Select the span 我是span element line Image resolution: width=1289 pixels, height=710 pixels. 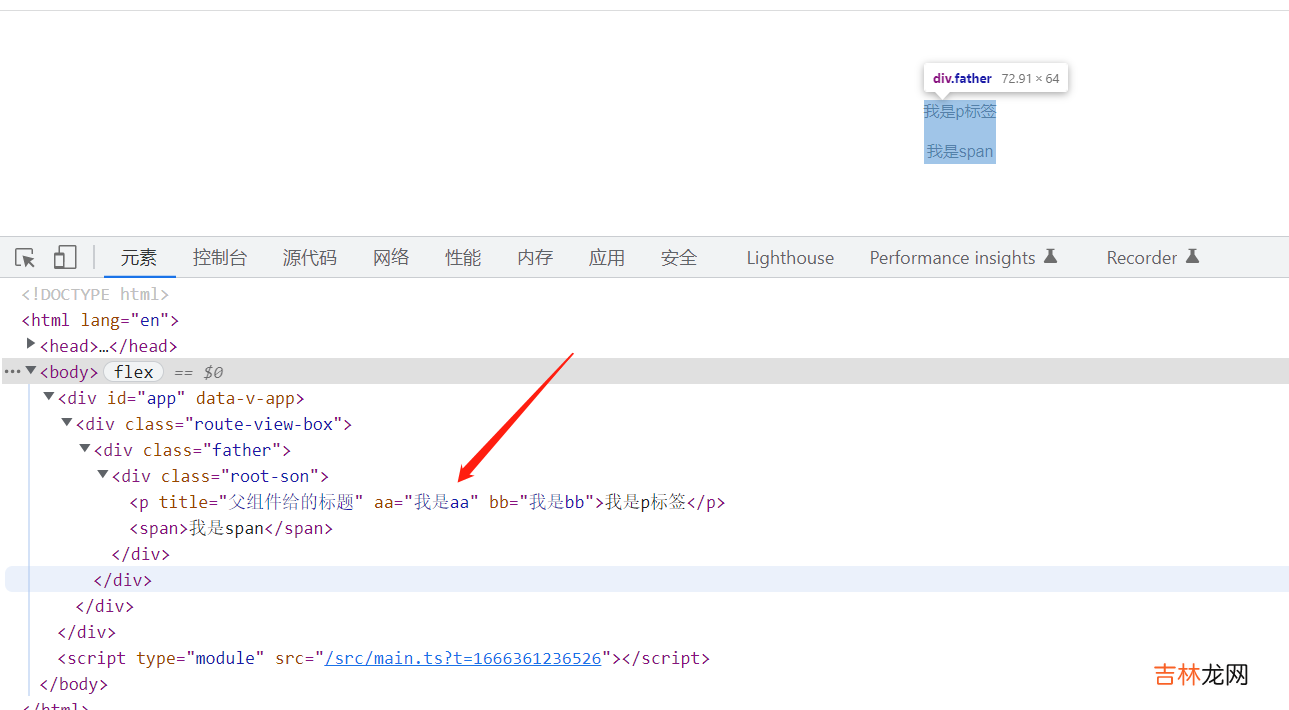click(231, 528)
